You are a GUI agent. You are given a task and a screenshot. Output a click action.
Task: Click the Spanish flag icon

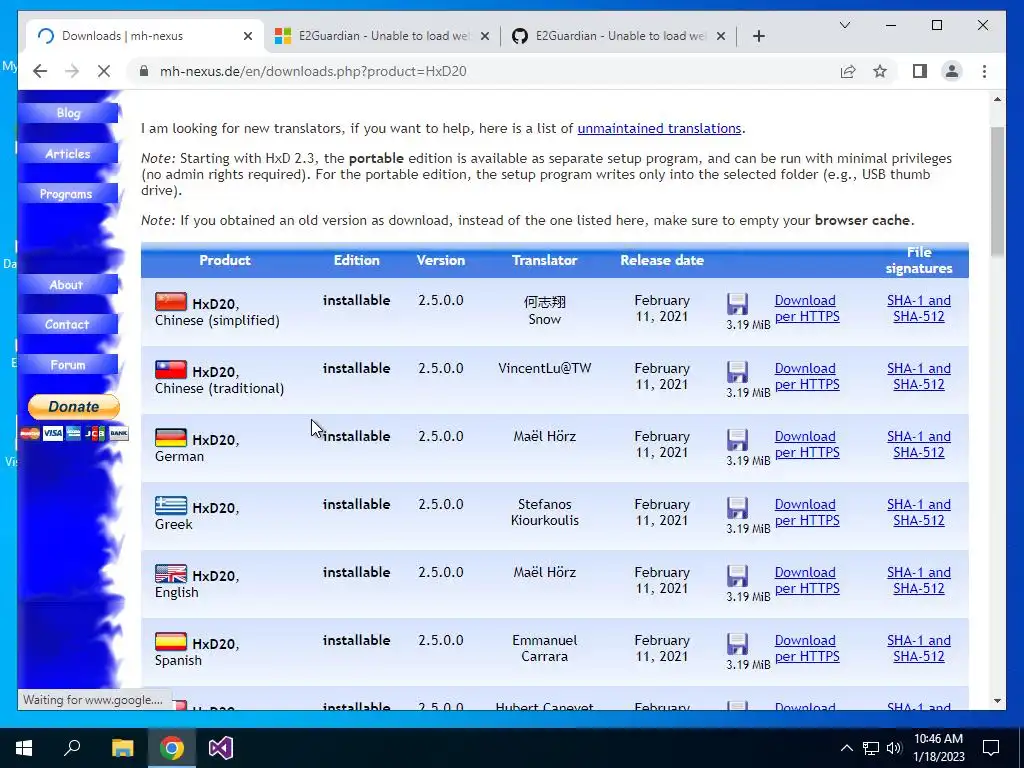pos(171,641)
